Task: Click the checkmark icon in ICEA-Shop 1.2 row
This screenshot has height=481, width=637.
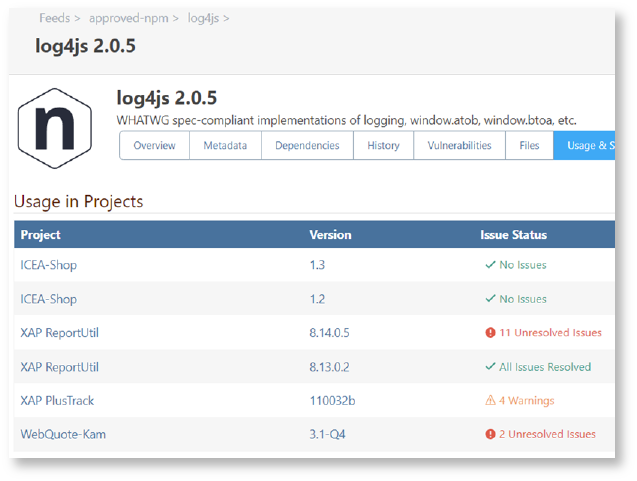Action: (490, 299)
